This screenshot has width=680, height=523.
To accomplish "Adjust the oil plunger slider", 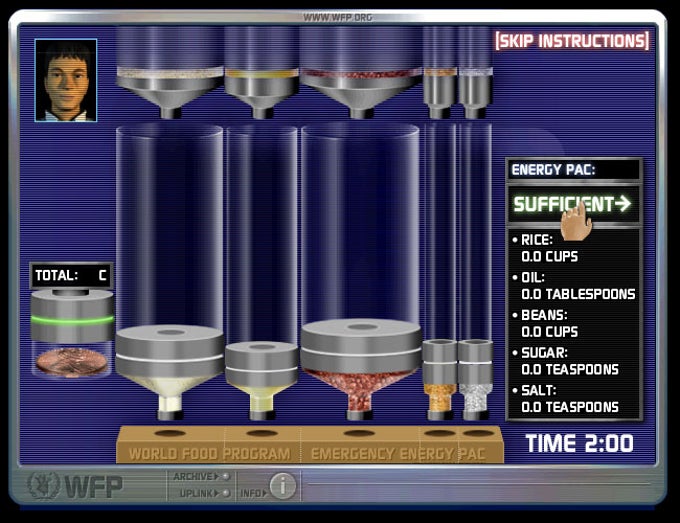I will coord(262,363).
